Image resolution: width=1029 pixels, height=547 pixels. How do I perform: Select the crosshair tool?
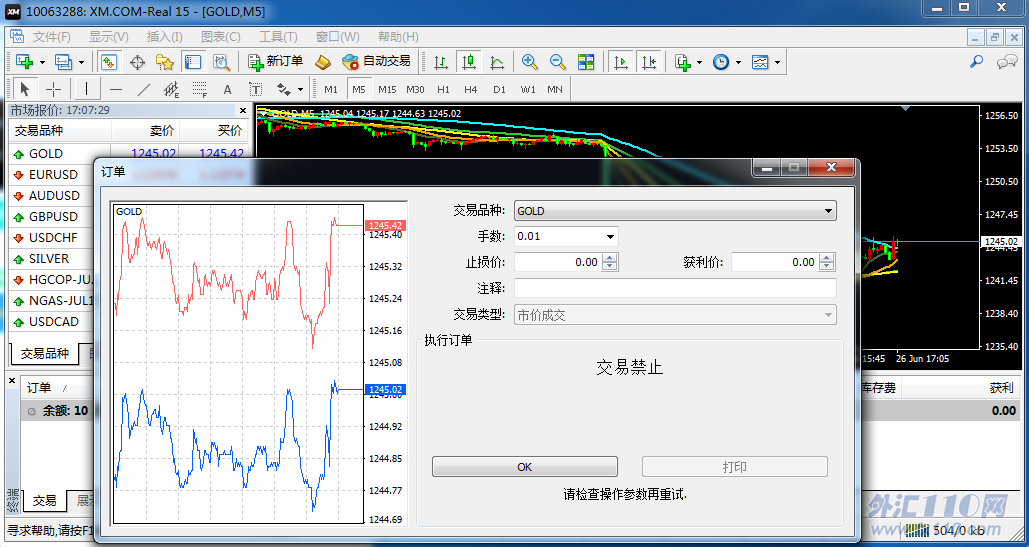54,89
